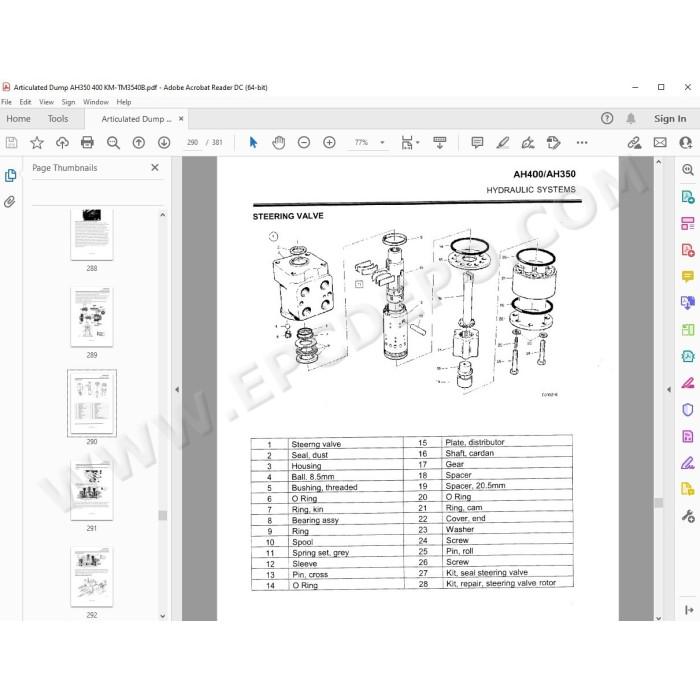The height and width of the screenshot is (700, 700).
Task: Click document scrollbar down arrow
Action: pyautogui.click(x=658, y=618)
